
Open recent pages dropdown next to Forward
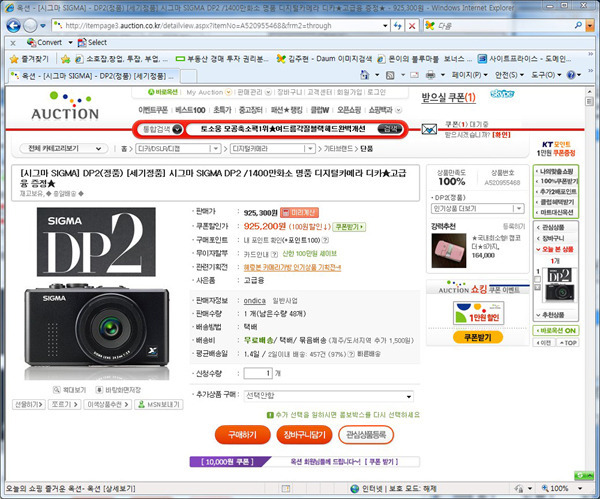coord(43,26)
